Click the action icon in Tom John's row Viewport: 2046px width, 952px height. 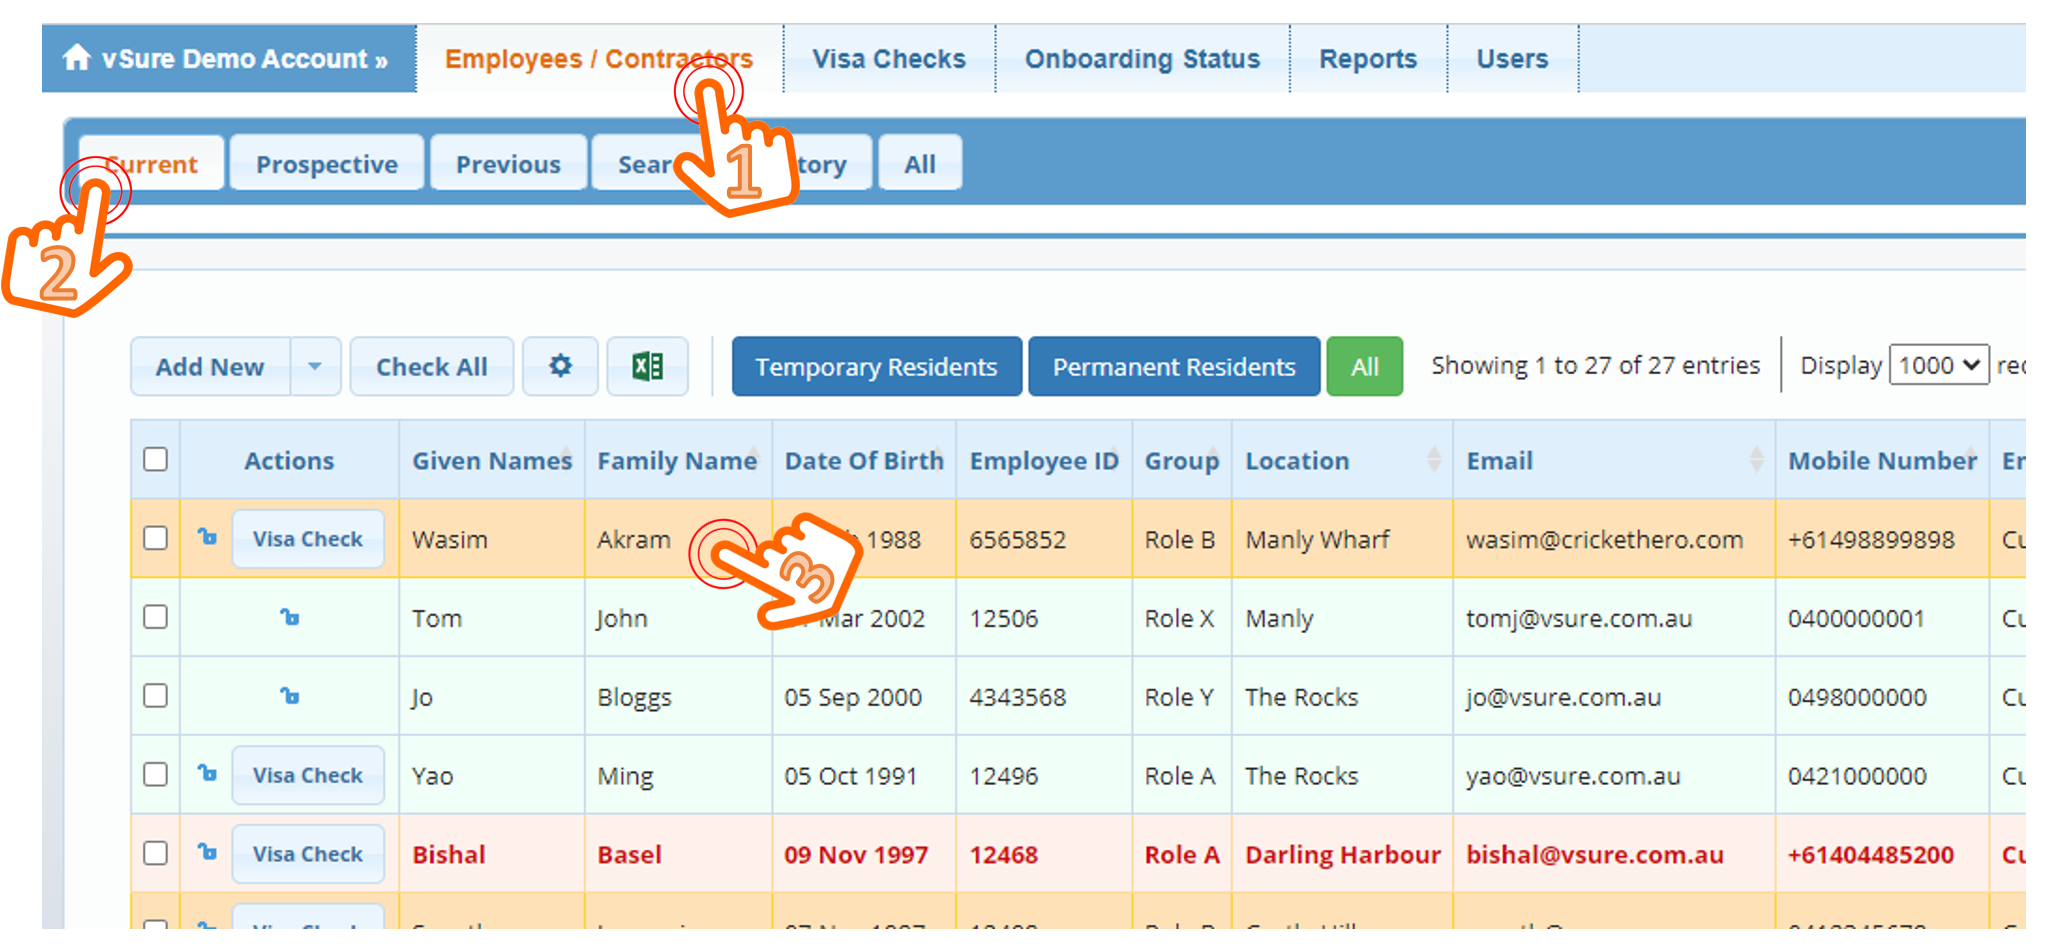(x=289, y=617)
